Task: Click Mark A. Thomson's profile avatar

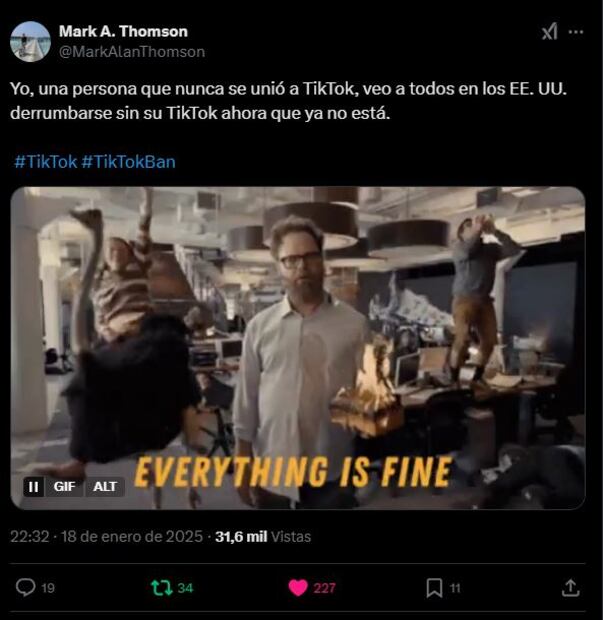Action: coord(30,42)
